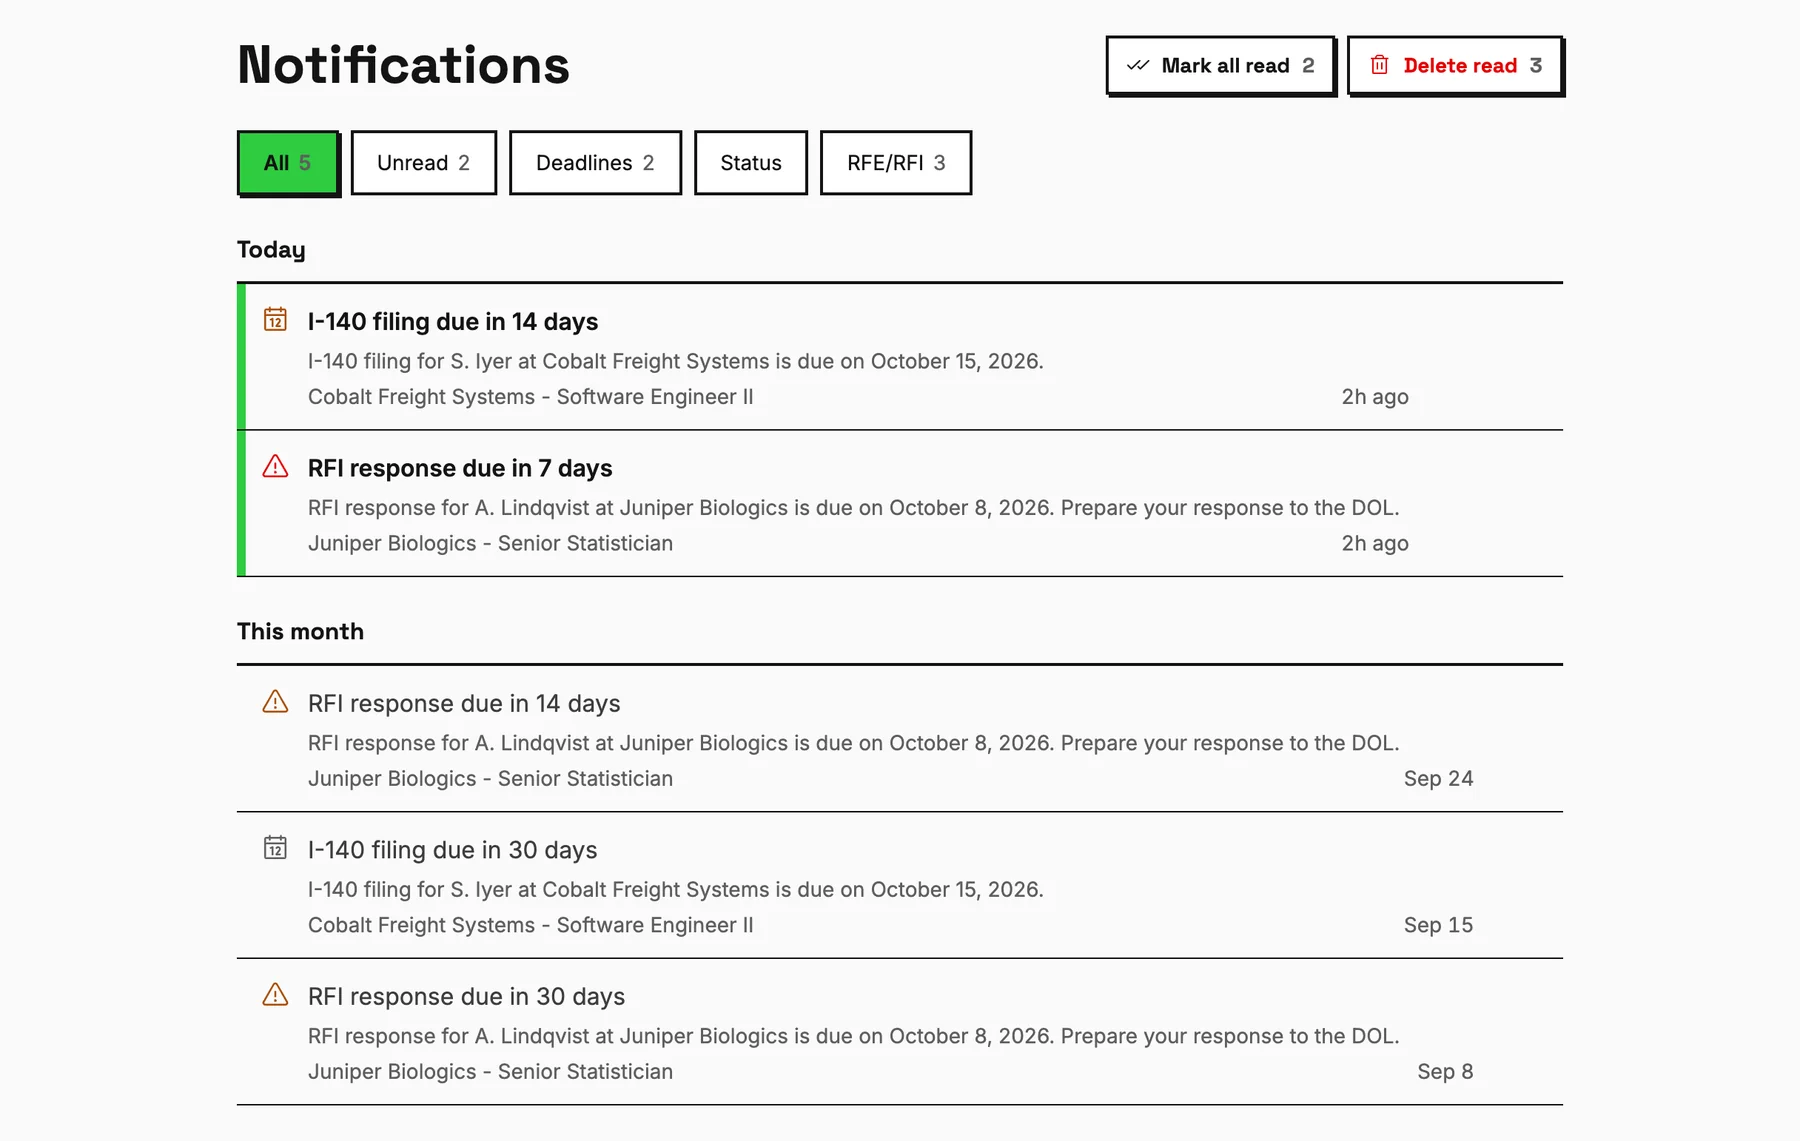Click the 'Sep 15' timestamp
This screenshot has width=1800, height=1141.
pyautogui.click(x=1438, y=925)
